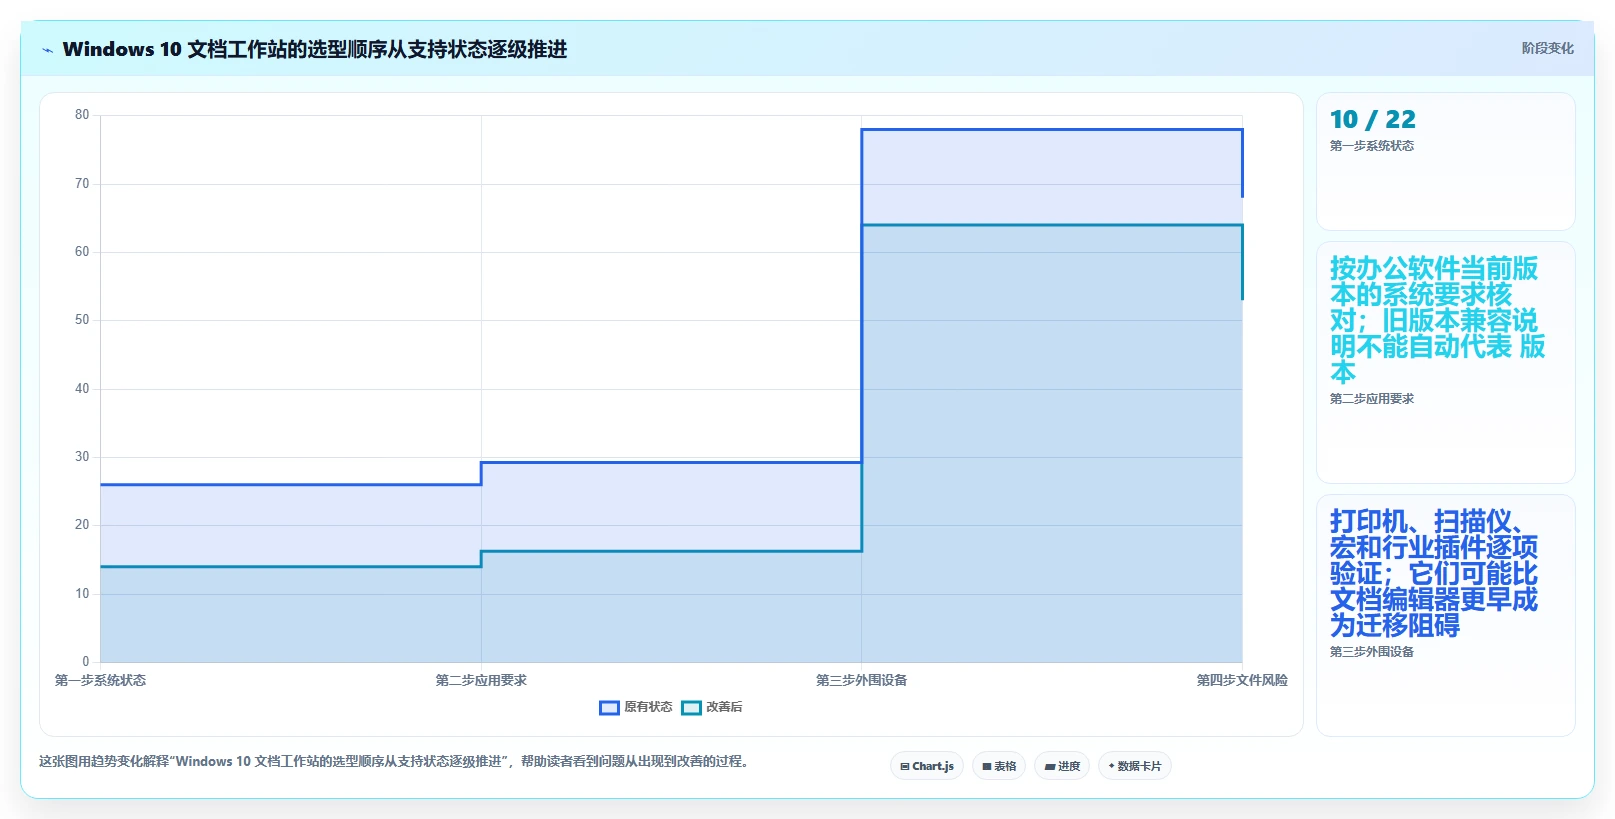Click the chart title starting with Windows 10
Image resolution: width=1615 pixels, height=819 pixels.
click(x=315, y=49)
